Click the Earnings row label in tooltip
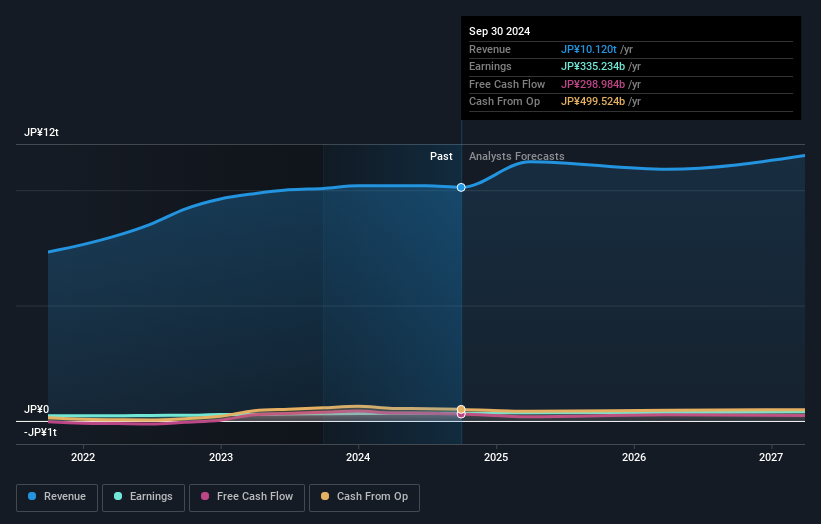Screen dimensions: 821x524 [x=490, y=66]
